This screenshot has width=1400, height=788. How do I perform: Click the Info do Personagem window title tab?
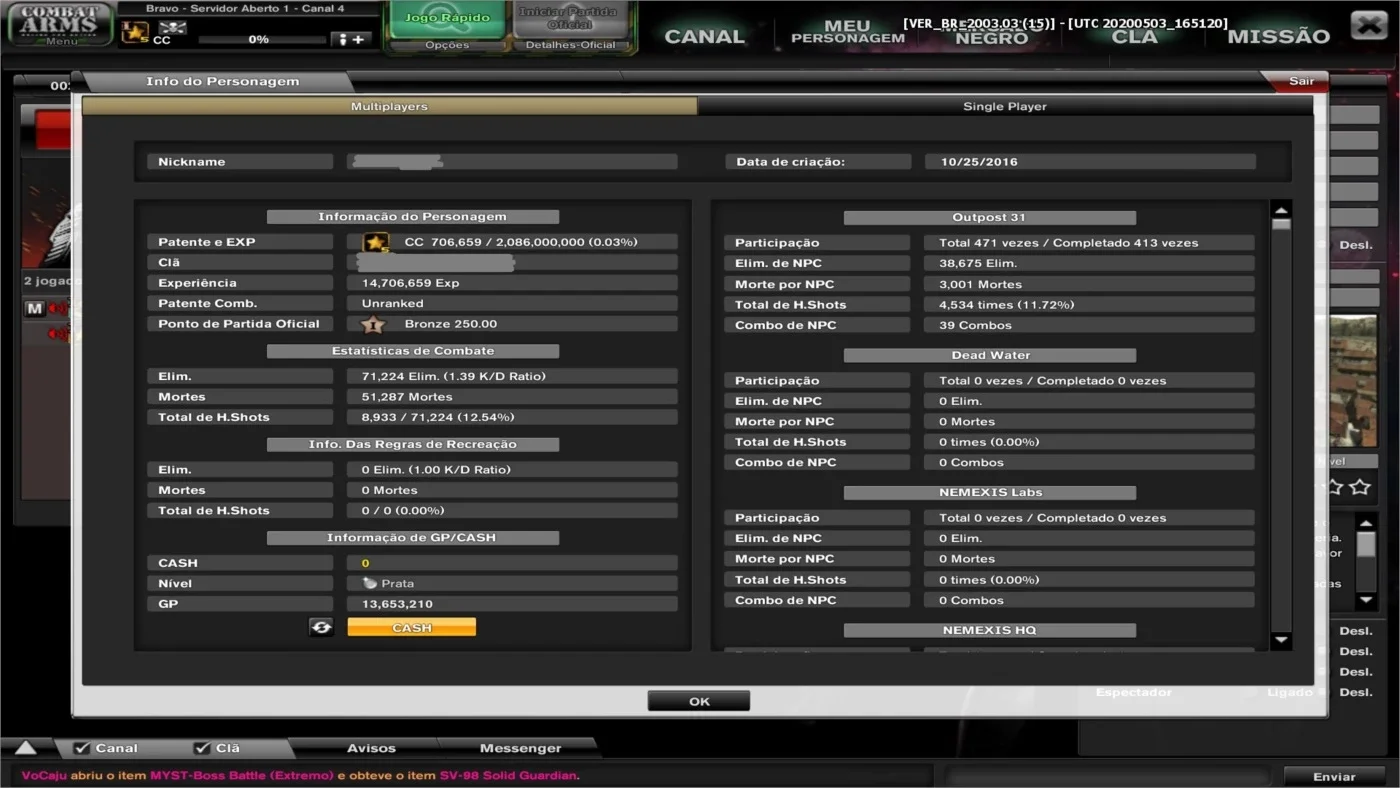coord(222,81)
